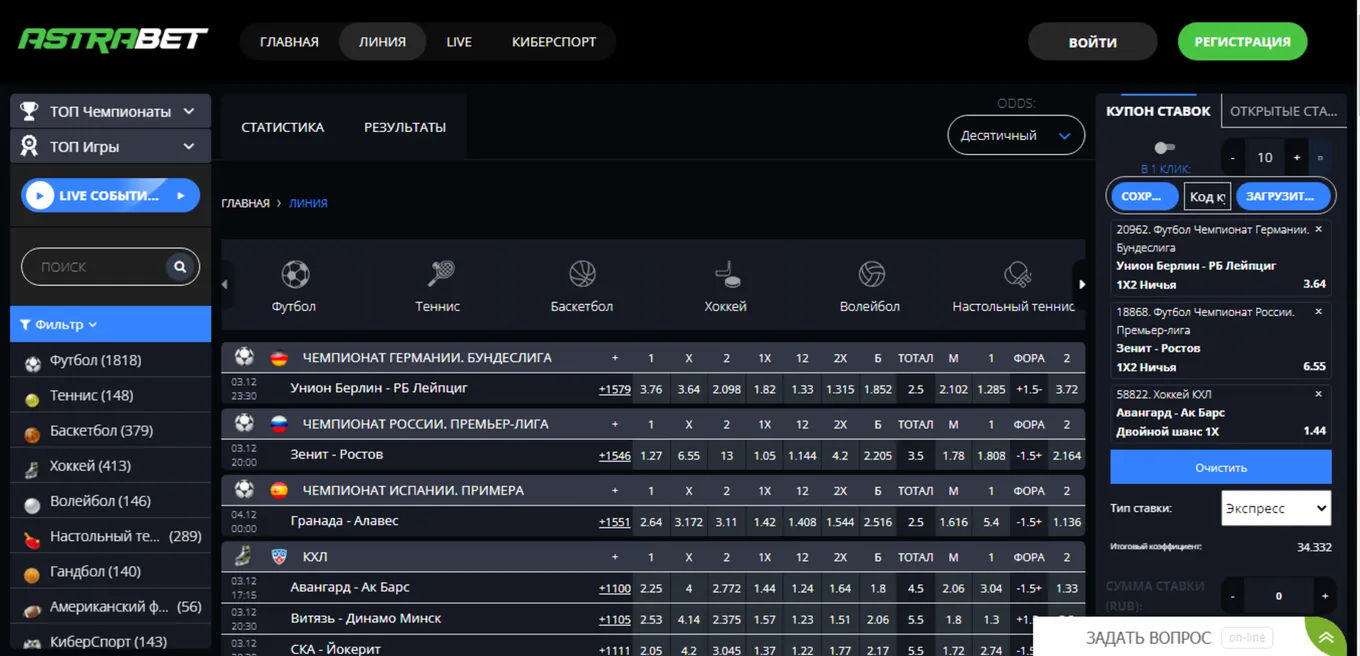Open the Футбол (1818) sidebar category
This screenshot has width=1360, height=656.
point(110,361)
